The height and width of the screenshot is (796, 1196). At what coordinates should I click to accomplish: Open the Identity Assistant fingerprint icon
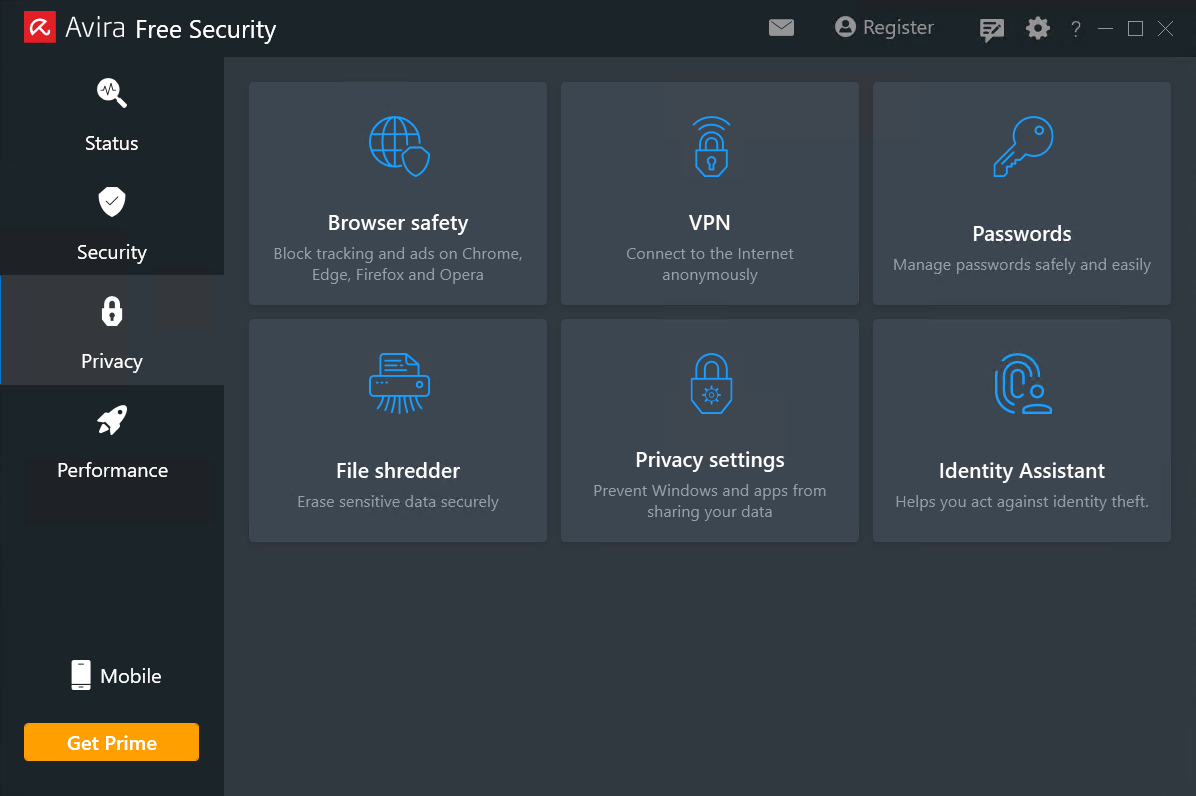pos(1021,383)
